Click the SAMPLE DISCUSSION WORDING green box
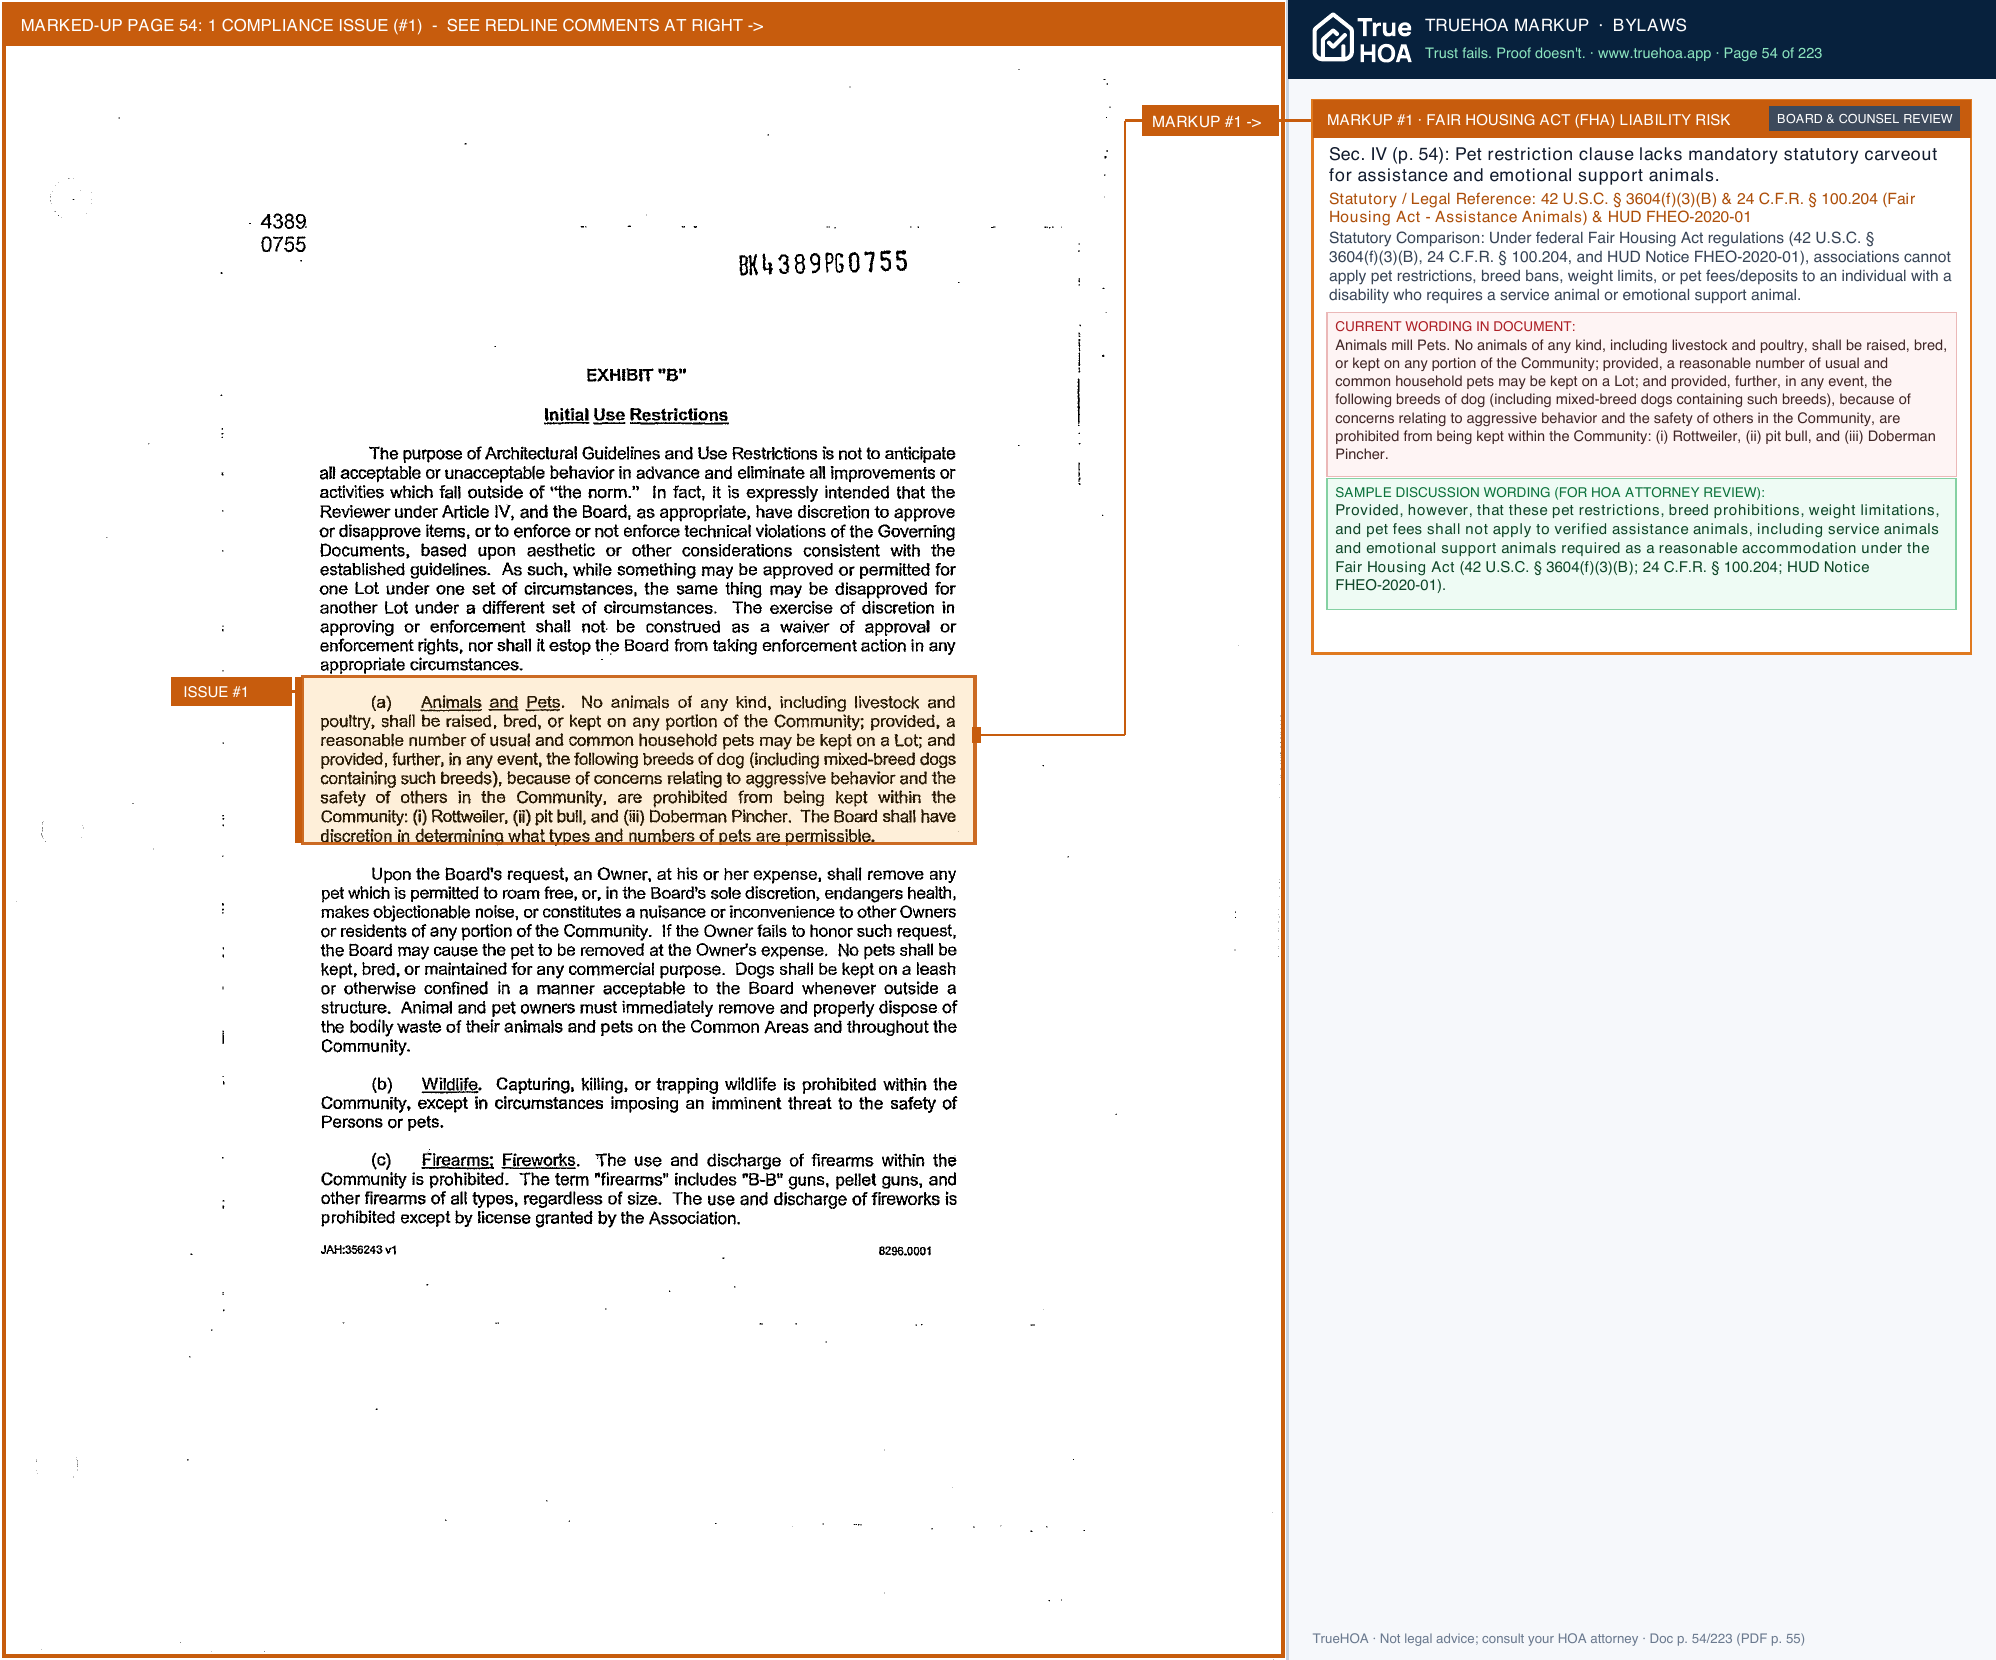The image size is (1996, 1660). pyautogui.click(x=1641, y=544)
